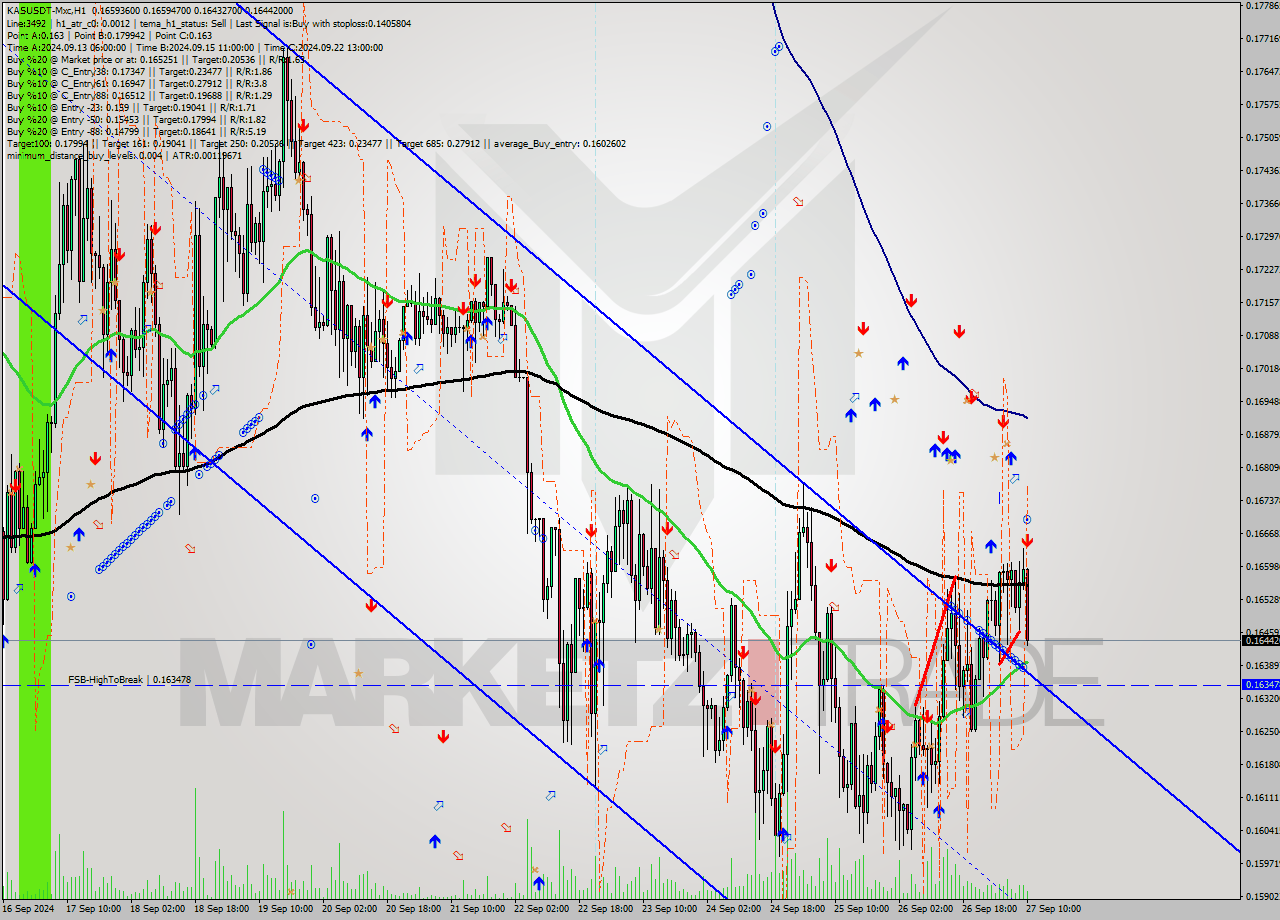
Task: Click the 'Entry -88: 0.14799' buy line
Action: pyautogui.click(x=136, y=131)
